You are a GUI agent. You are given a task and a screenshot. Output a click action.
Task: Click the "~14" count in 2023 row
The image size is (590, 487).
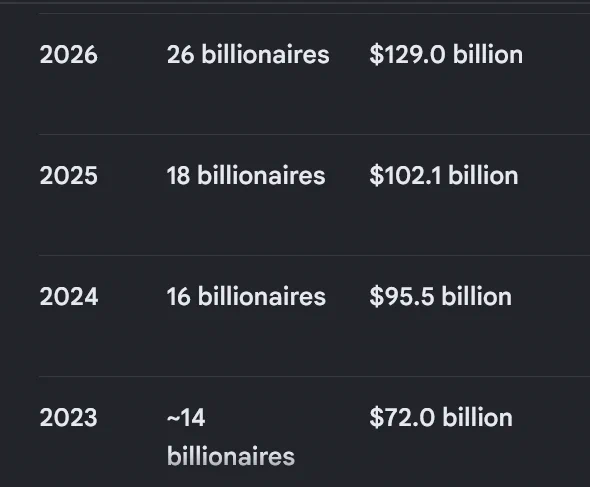(x=186, y=418)
